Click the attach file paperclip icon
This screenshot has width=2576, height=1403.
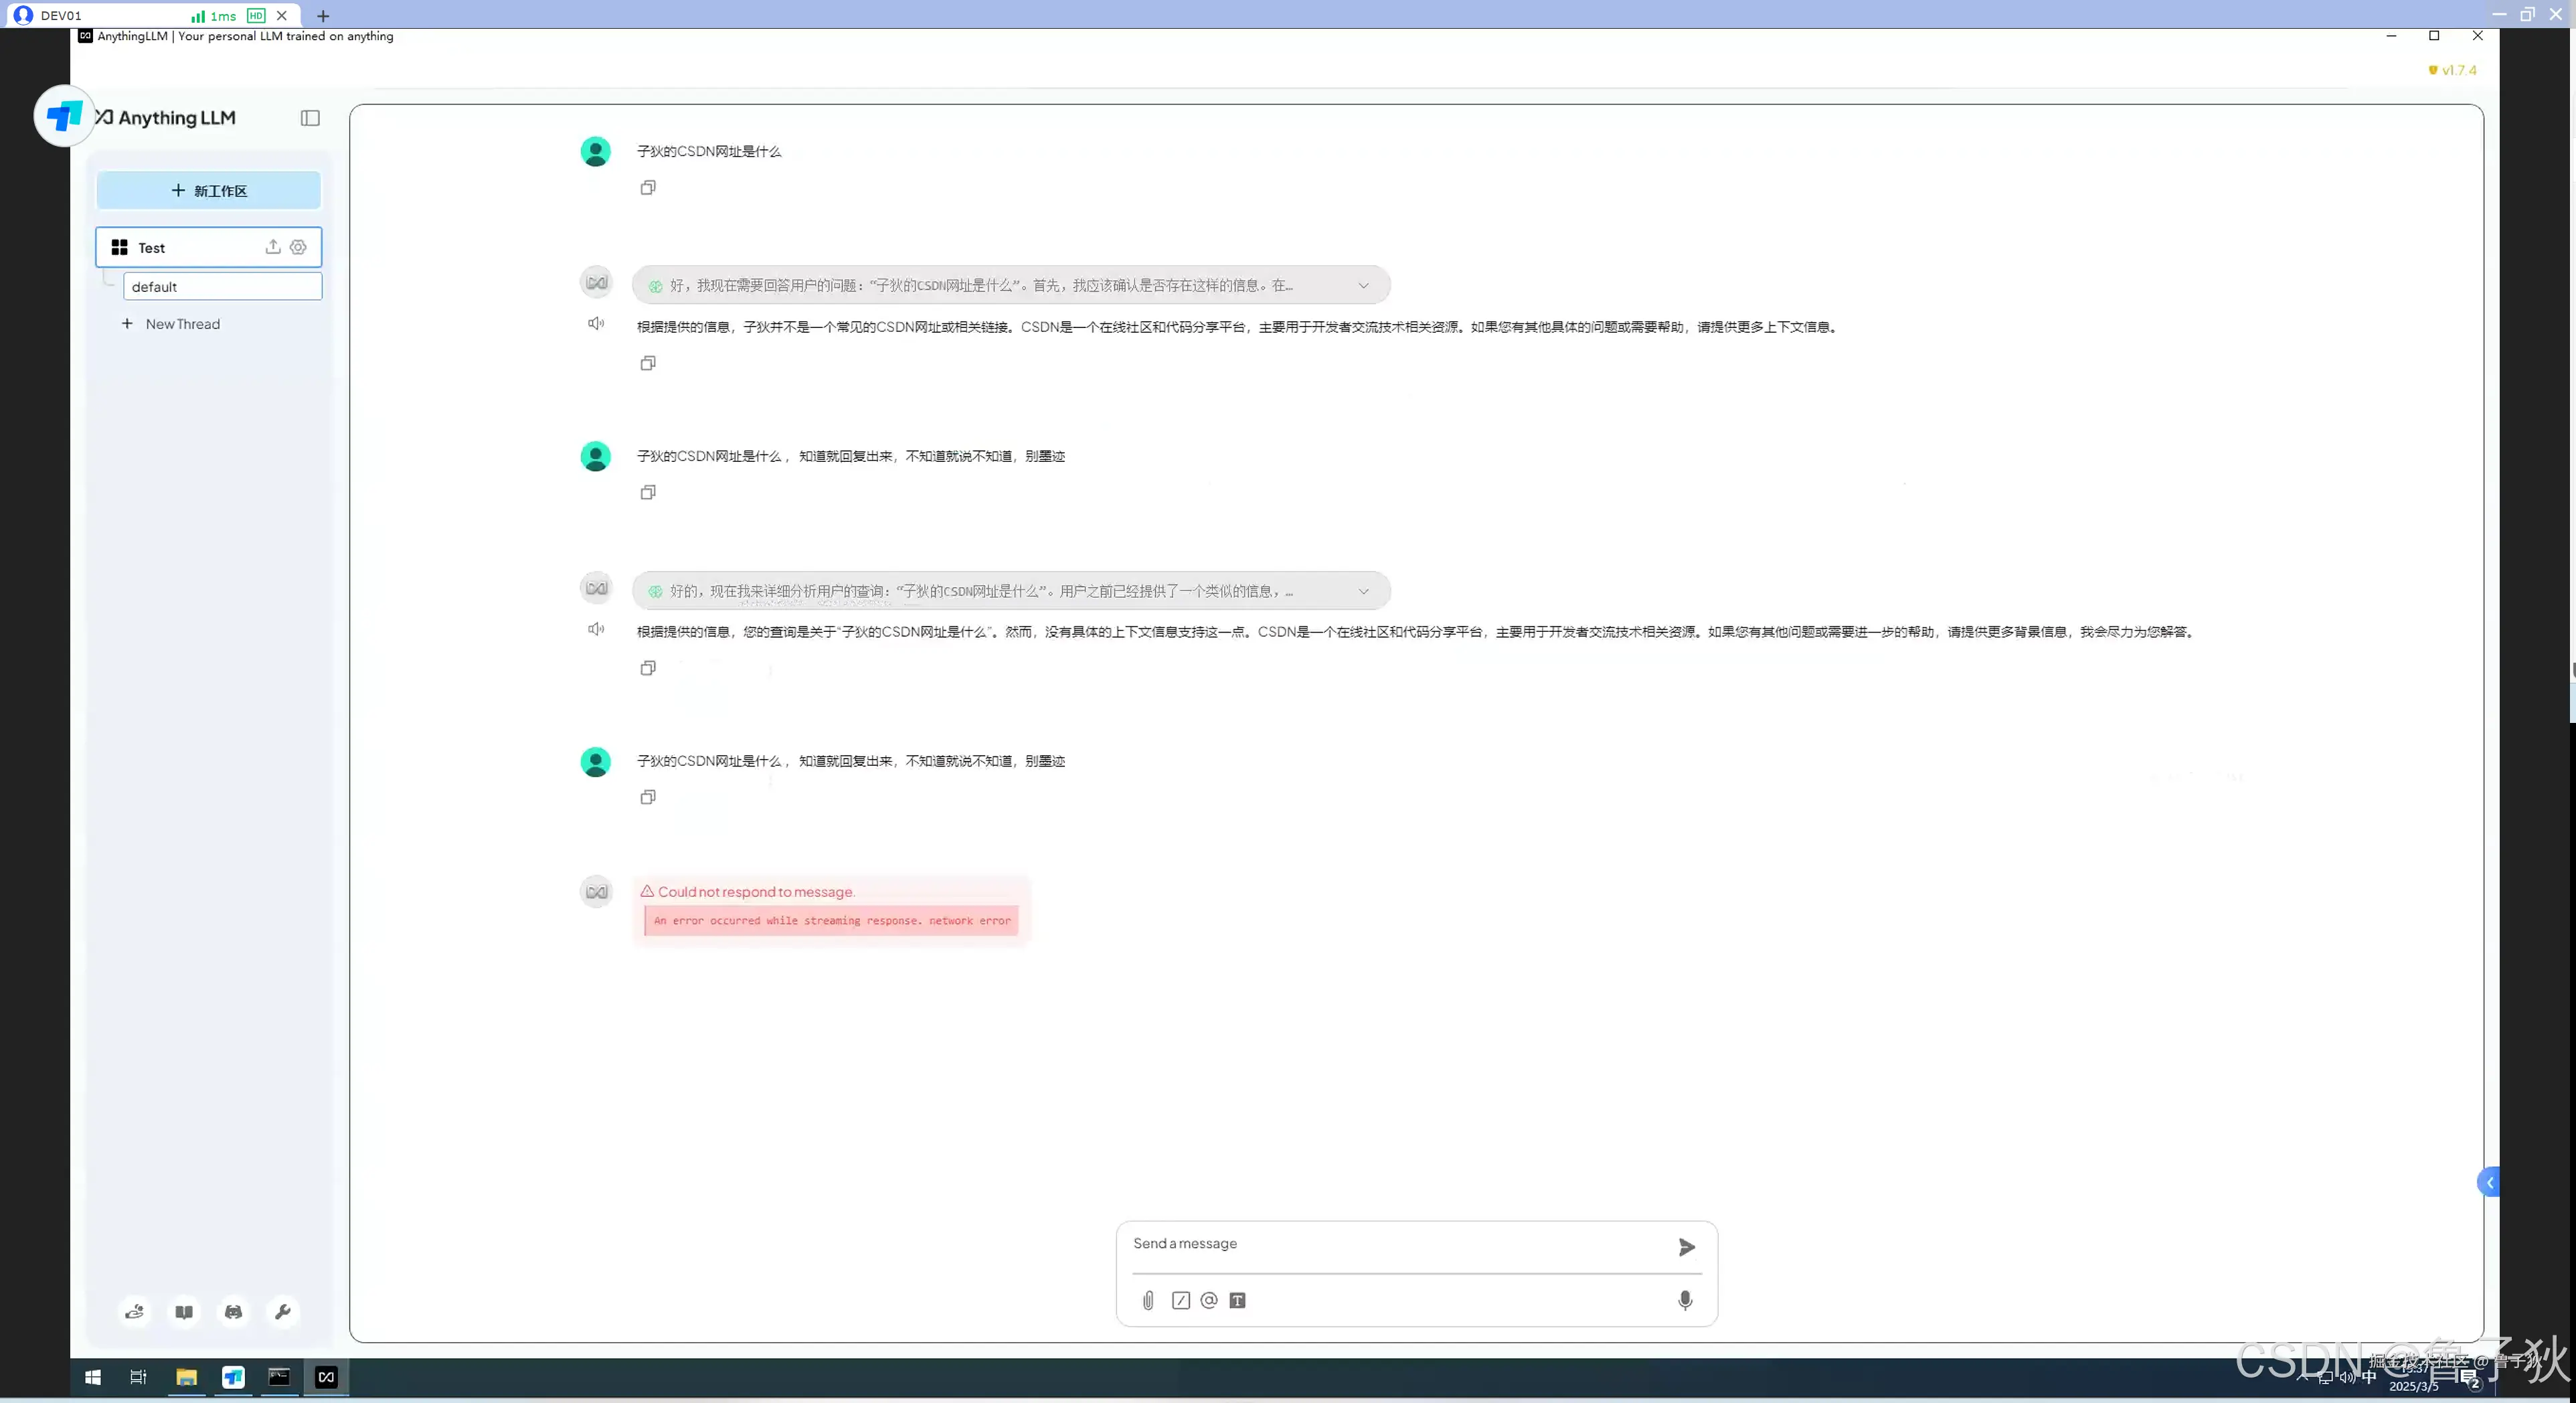pos(1148,1300)
